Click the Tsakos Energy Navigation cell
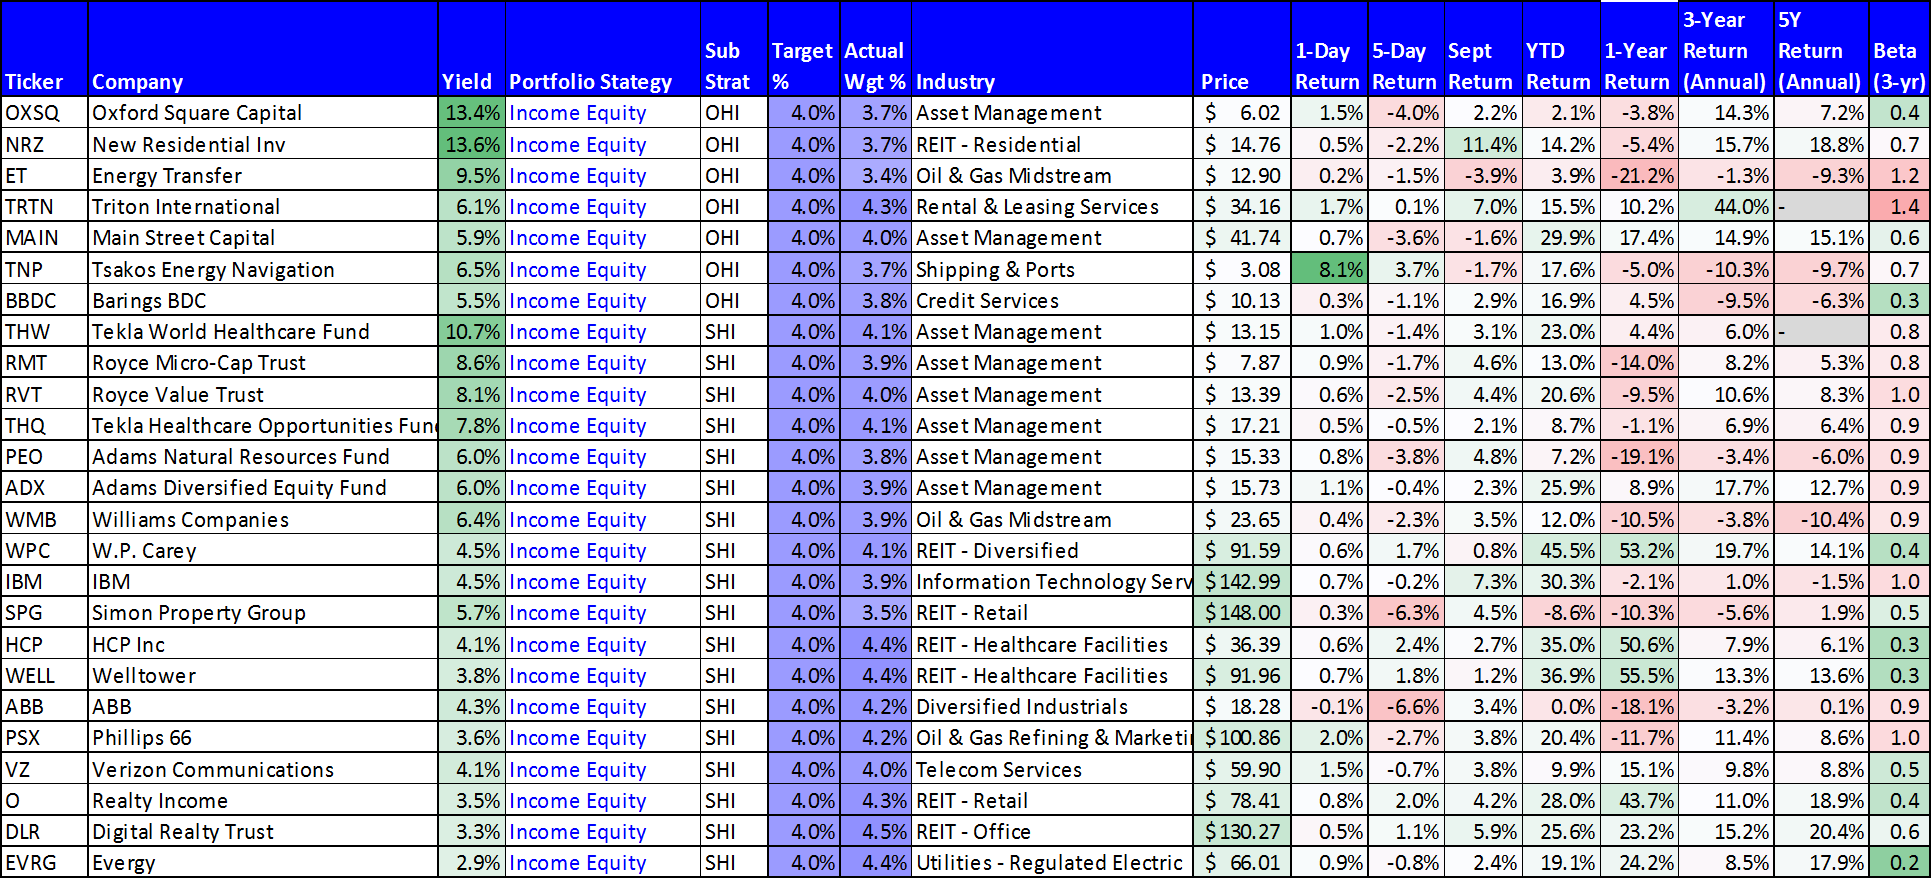 pos(263,270)
